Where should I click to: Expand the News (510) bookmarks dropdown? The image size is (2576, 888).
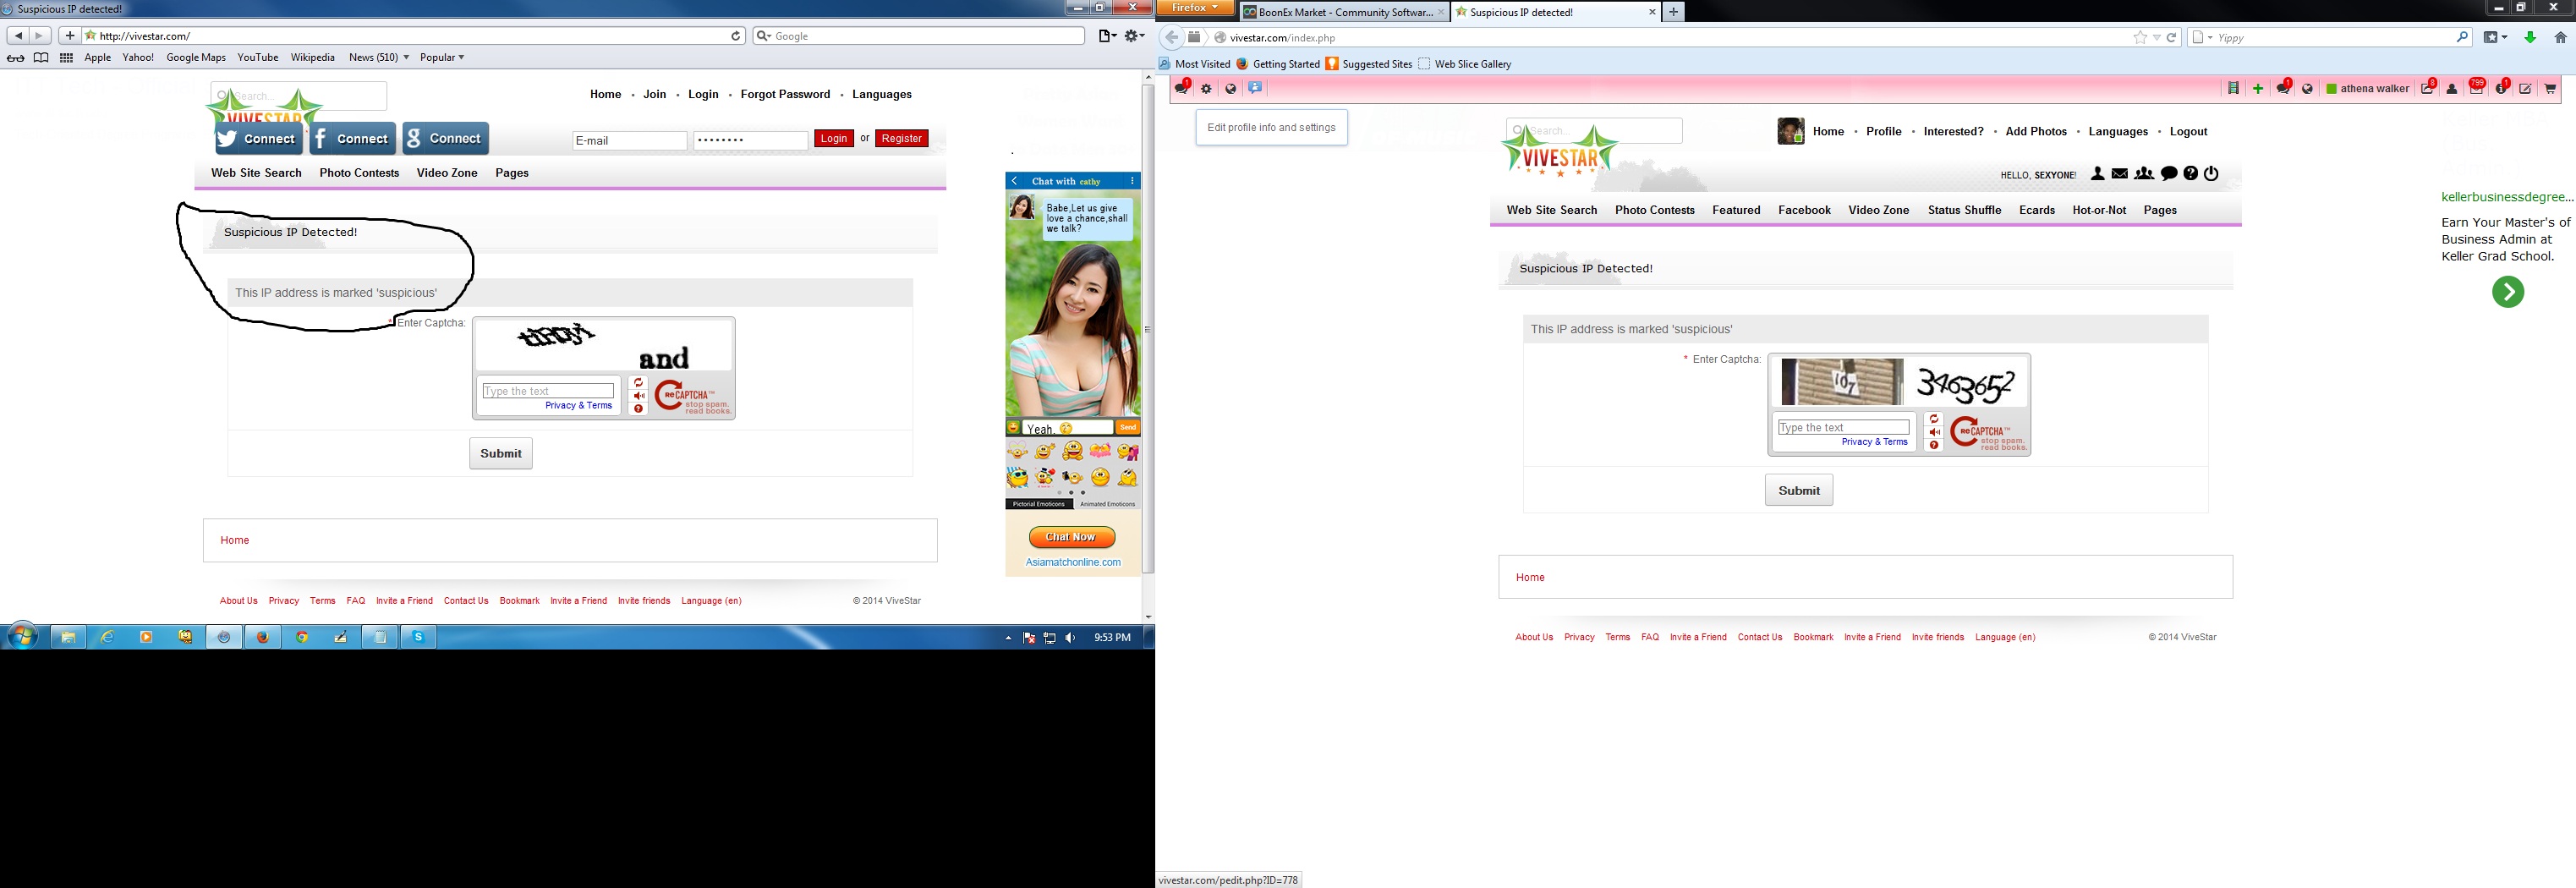pyautogui.click(x=378, y=58)
